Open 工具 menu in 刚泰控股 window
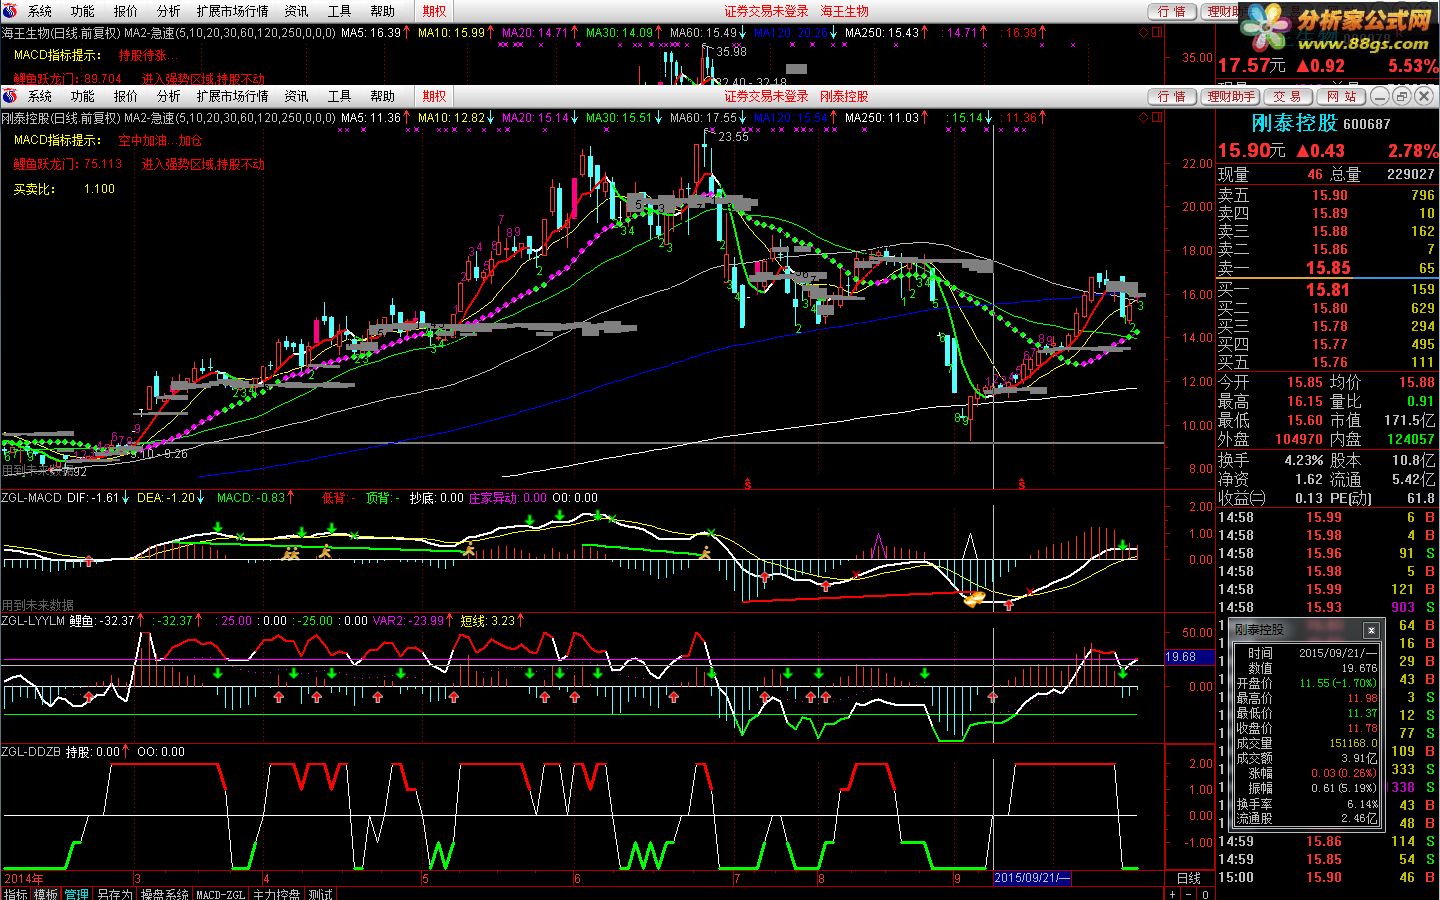This screenshot has width=1440, height=900. point(340,96)
